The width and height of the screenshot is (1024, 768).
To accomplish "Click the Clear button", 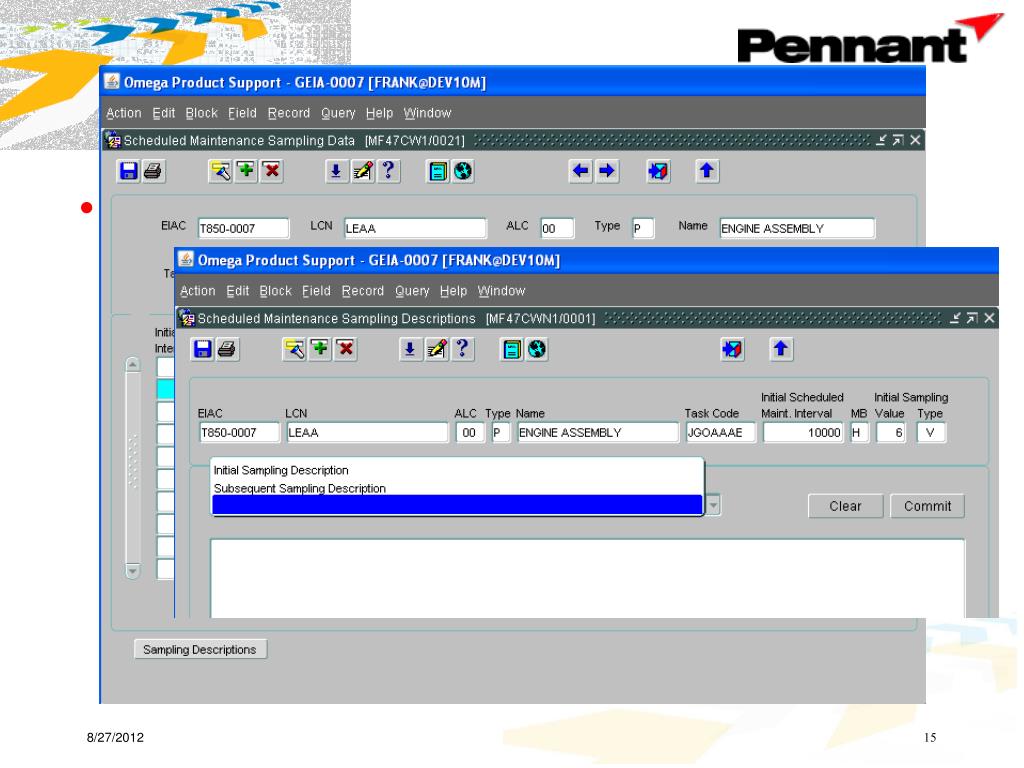I will coord(845,506).
